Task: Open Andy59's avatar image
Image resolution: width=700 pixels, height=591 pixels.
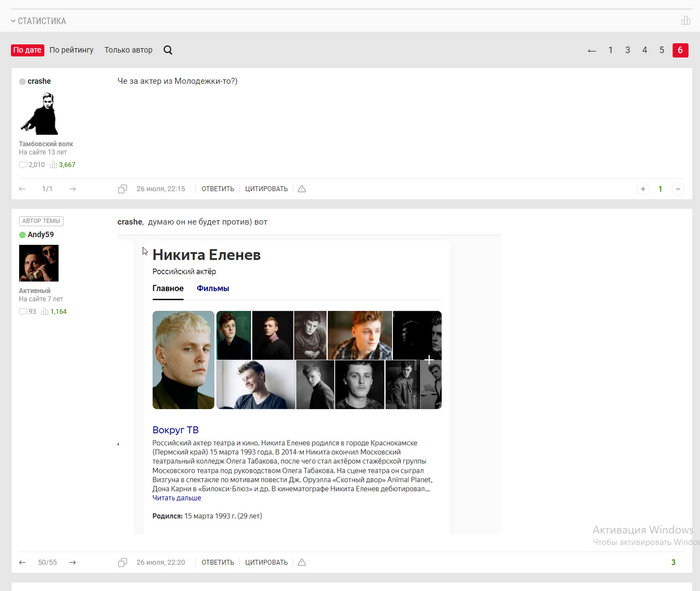Action: coord(39,263)
